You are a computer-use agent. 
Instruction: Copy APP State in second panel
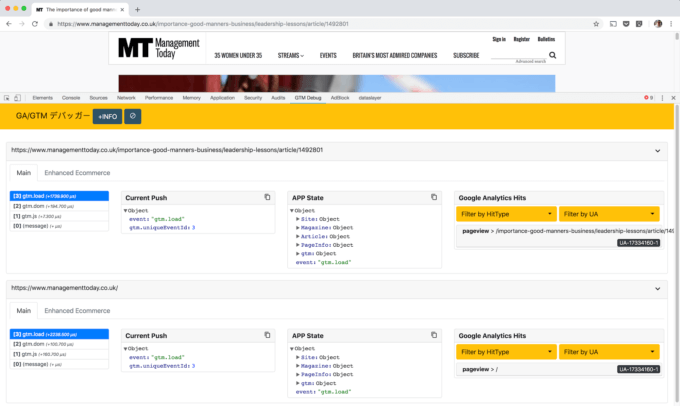coord(434,335)
